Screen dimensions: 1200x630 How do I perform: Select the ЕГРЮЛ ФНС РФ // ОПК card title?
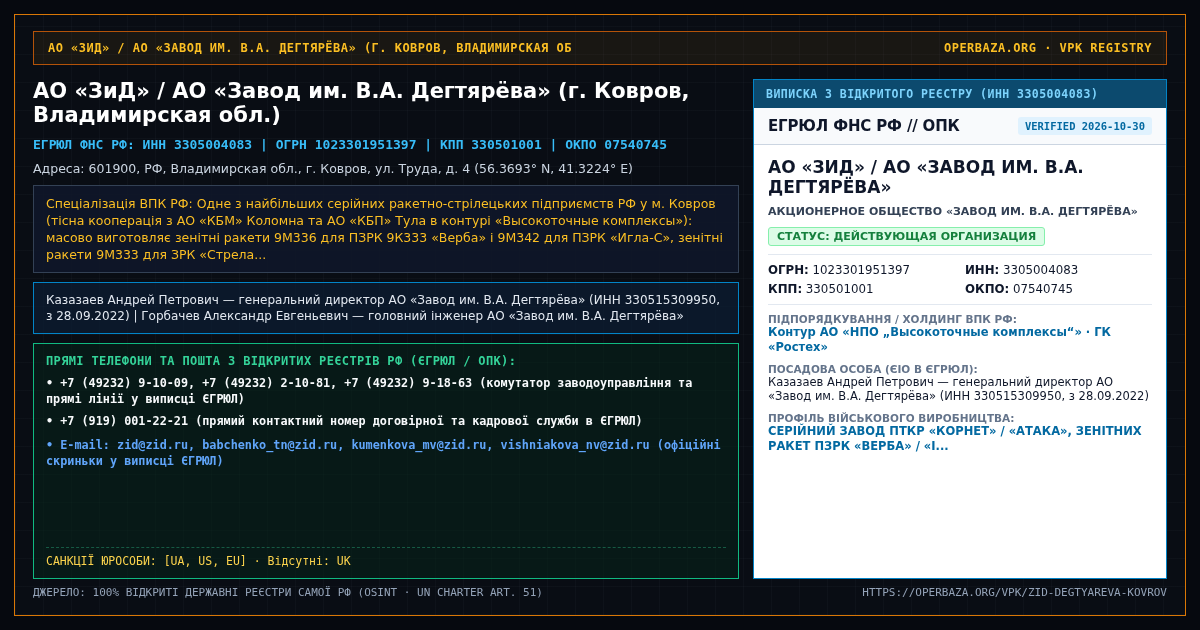tap(863, 126)
